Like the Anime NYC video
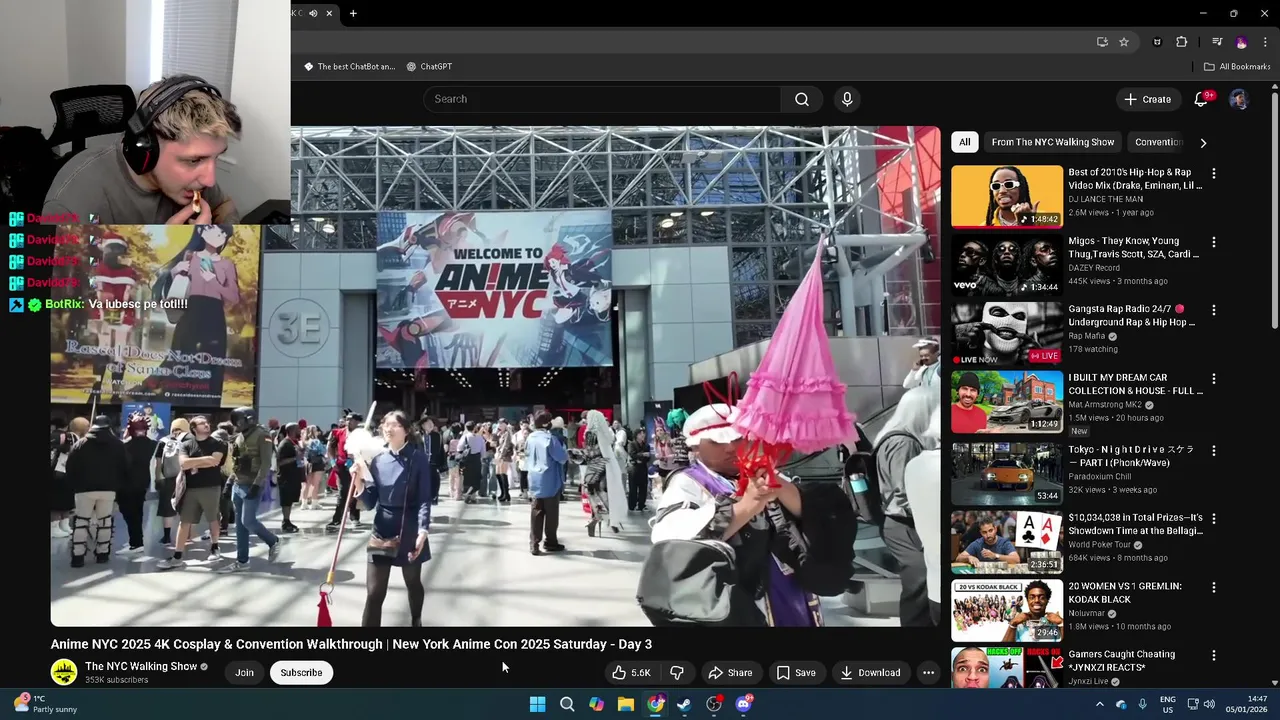1280x720 pixels. [x=630, y=673]
